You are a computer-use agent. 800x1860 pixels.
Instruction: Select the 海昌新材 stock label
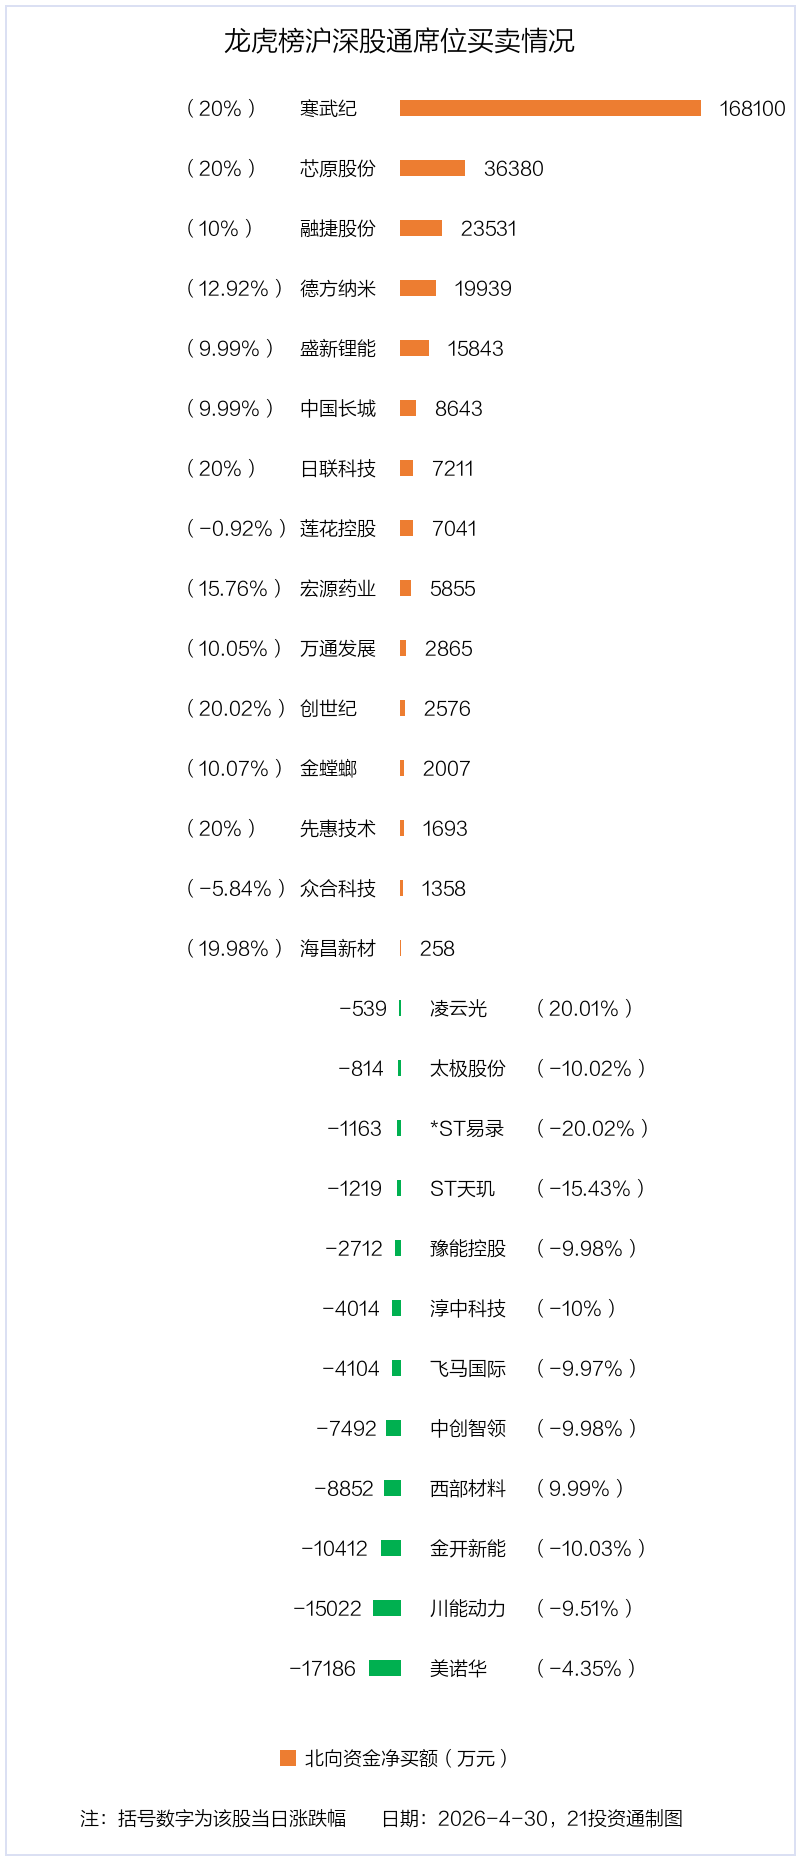(338, 948)
